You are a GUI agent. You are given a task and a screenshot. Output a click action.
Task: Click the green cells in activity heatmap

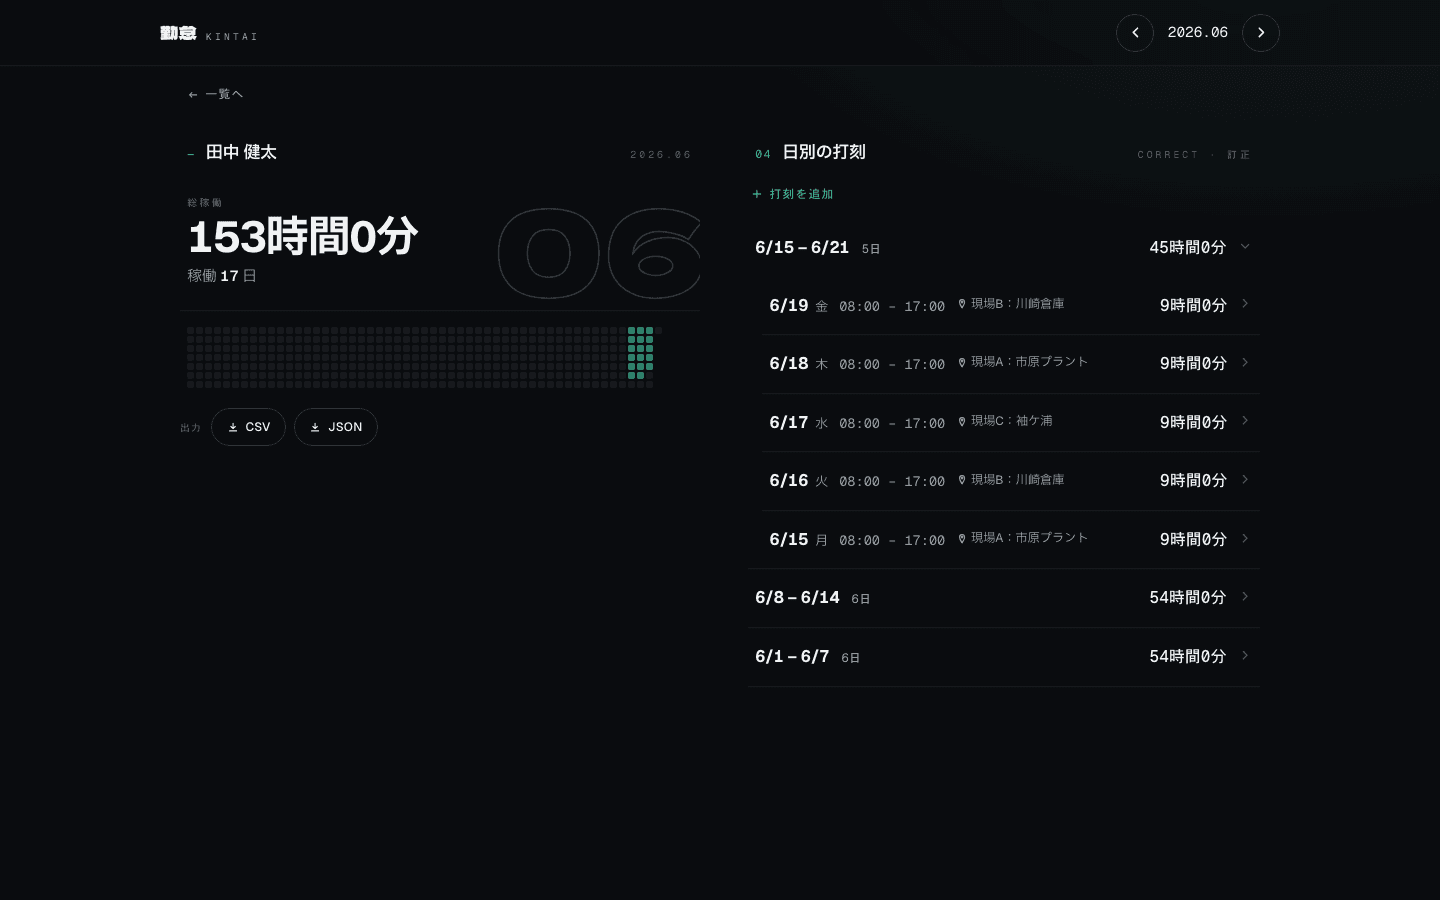click(640, 352)
